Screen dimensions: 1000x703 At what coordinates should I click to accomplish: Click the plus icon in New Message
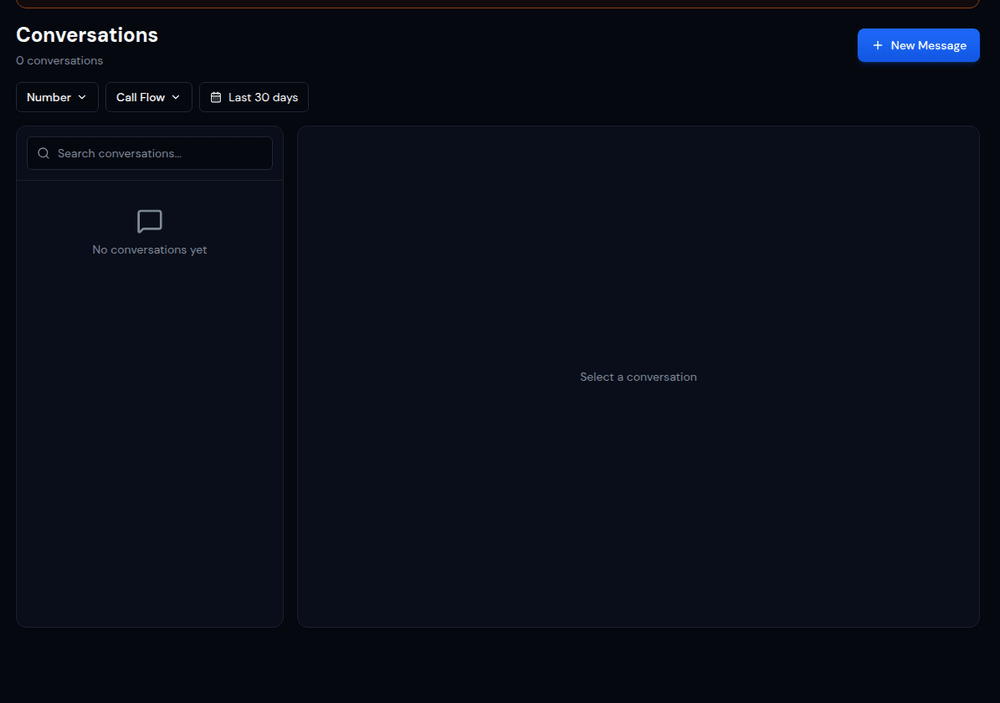[877, 45]
